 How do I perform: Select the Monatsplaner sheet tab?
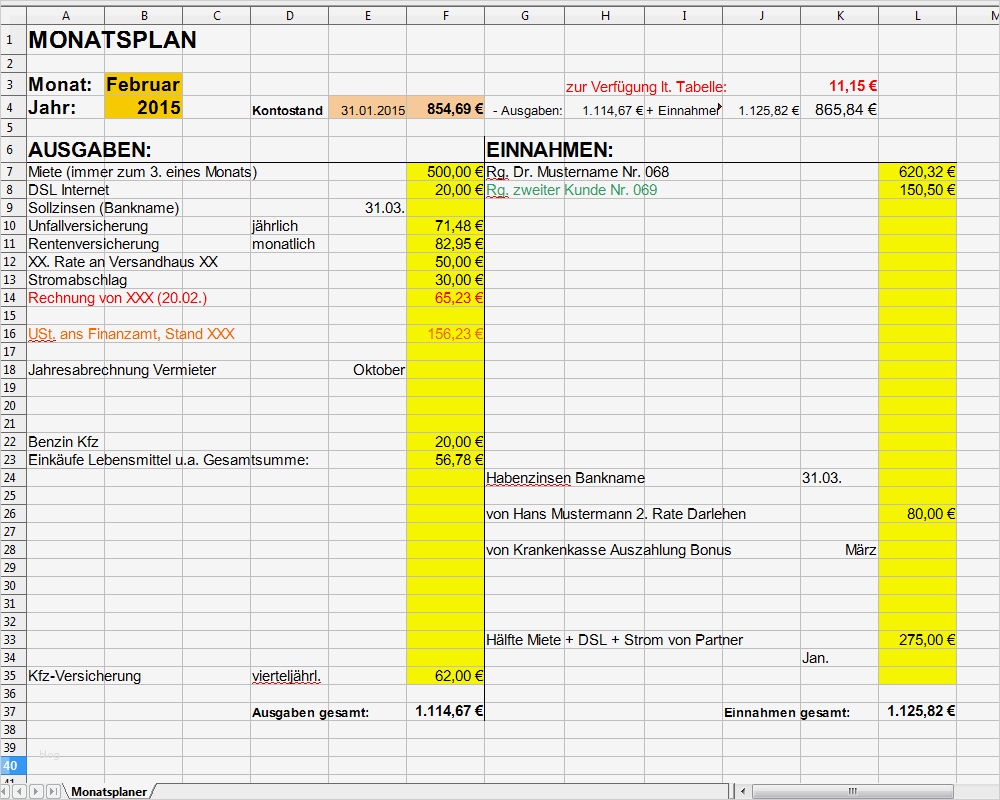[106, 790]
